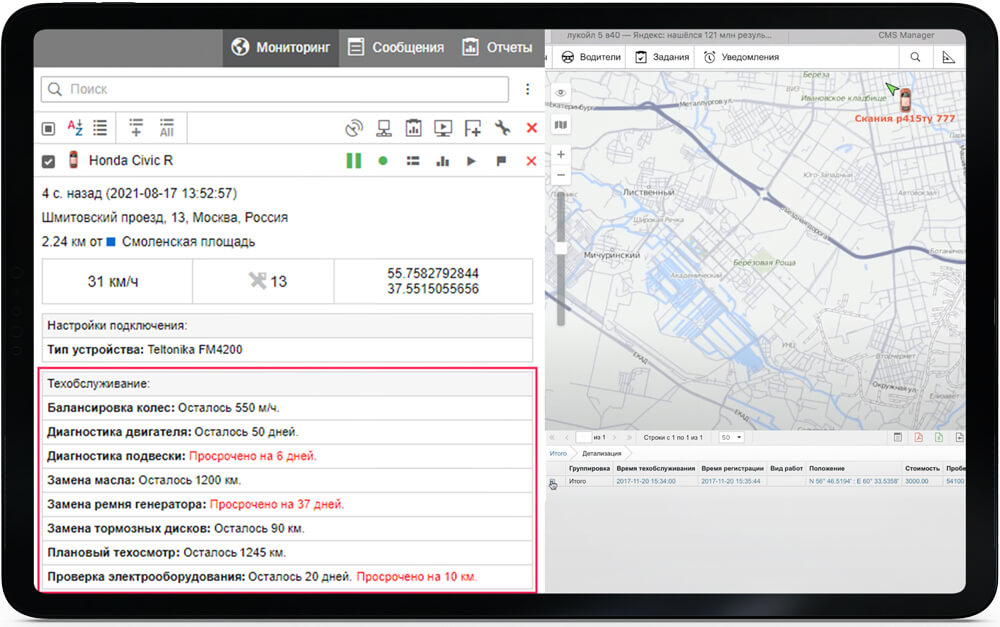The height and width of the screenshot is (627, 1000).
Task: Click the bar chart icon in Honda Civic R row
Action: (441, 161)
